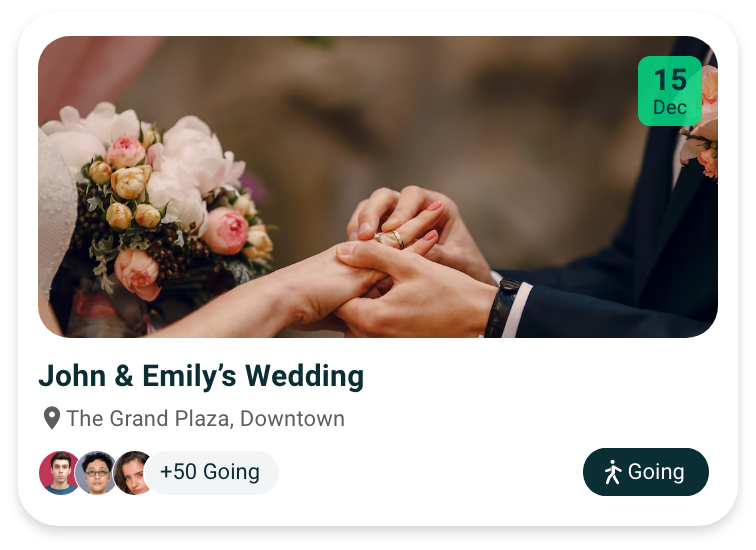Open the wedding cover photo
Viewport: 756px width, 550px height.
(378, 187)
